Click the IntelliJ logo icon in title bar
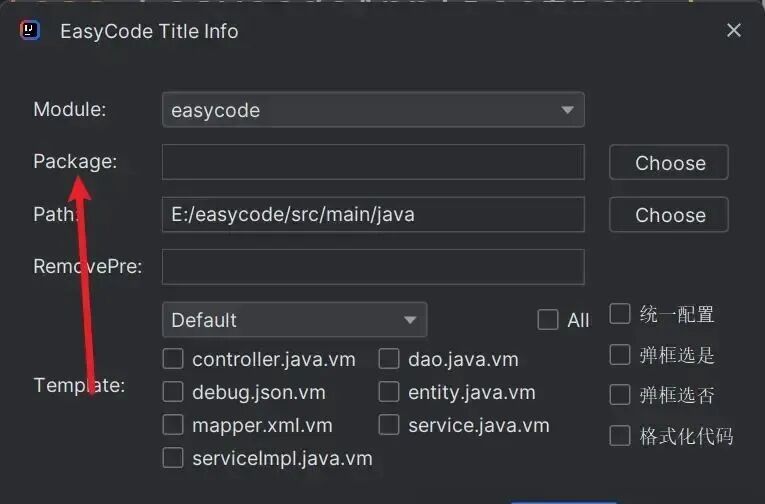The width and height of the screenshot is (765, 504). tap(30, 30)
